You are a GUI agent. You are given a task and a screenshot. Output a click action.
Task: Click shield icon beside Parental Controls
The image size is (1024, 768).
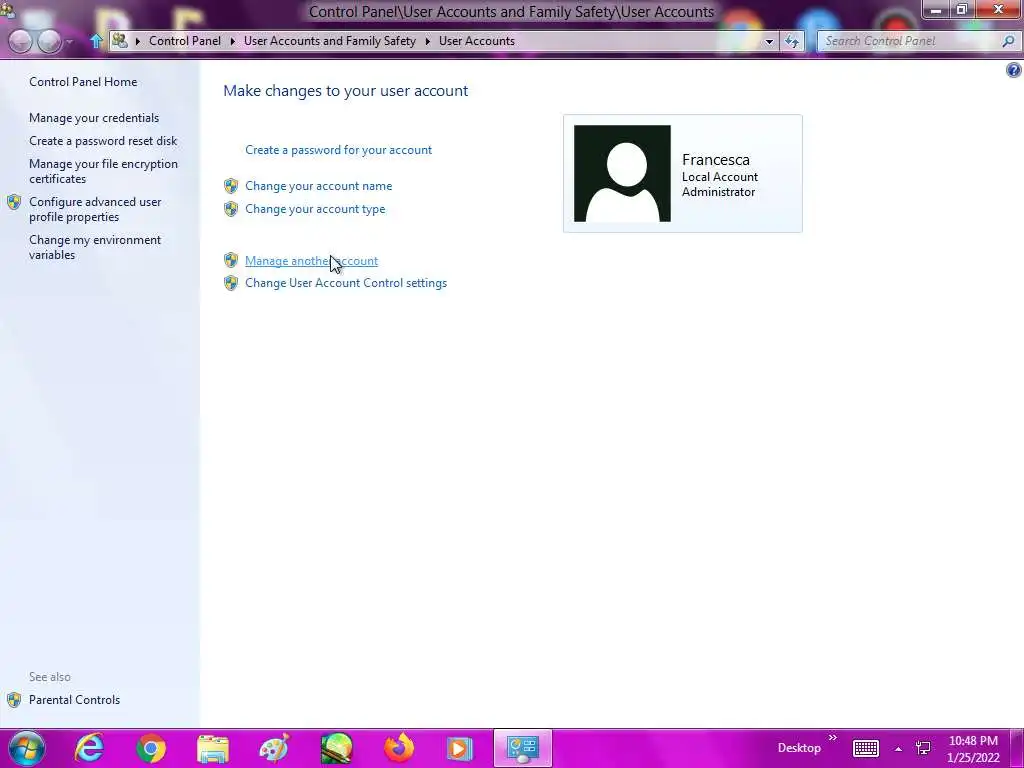pyautogui.click(x=14, y=699)
